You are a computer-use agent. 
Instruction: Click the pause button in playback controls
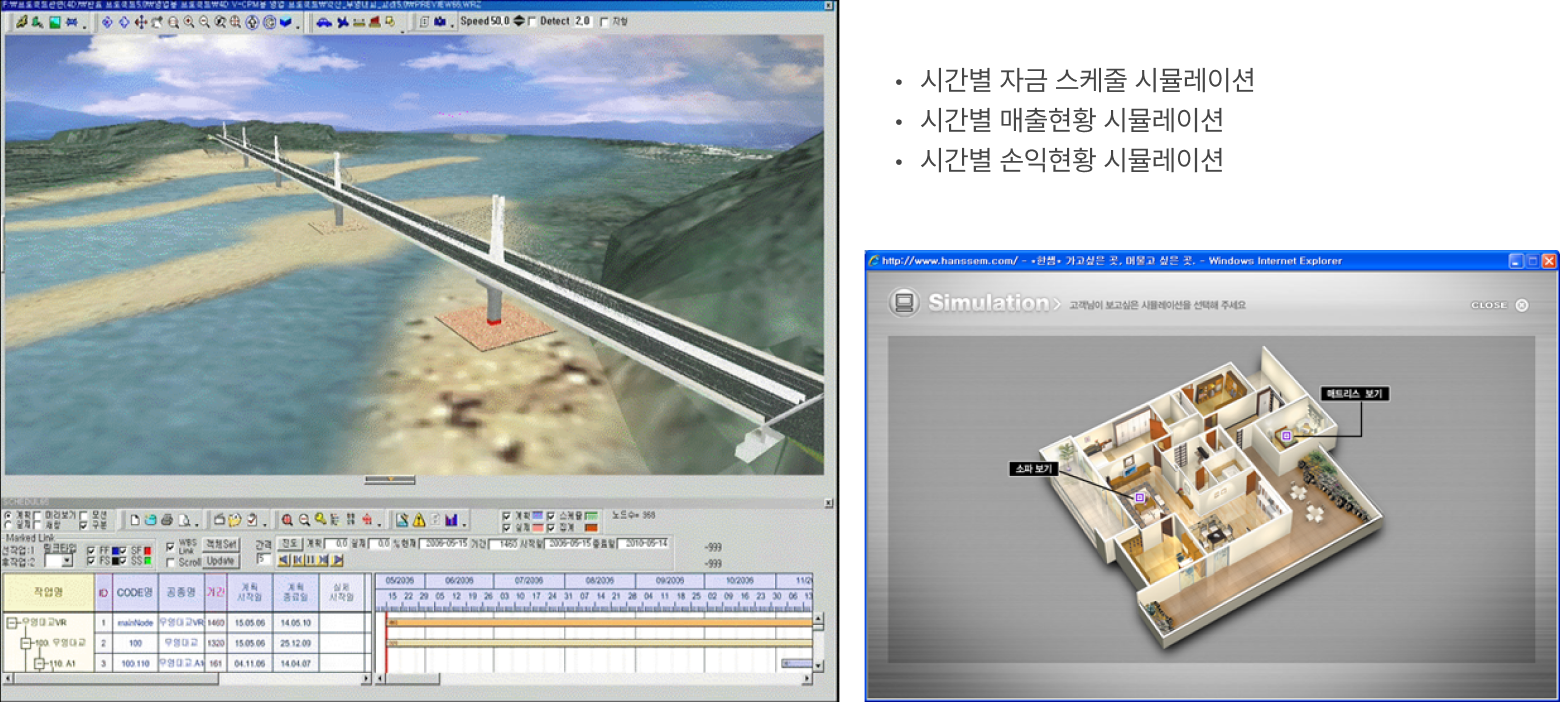pos(311,560)
